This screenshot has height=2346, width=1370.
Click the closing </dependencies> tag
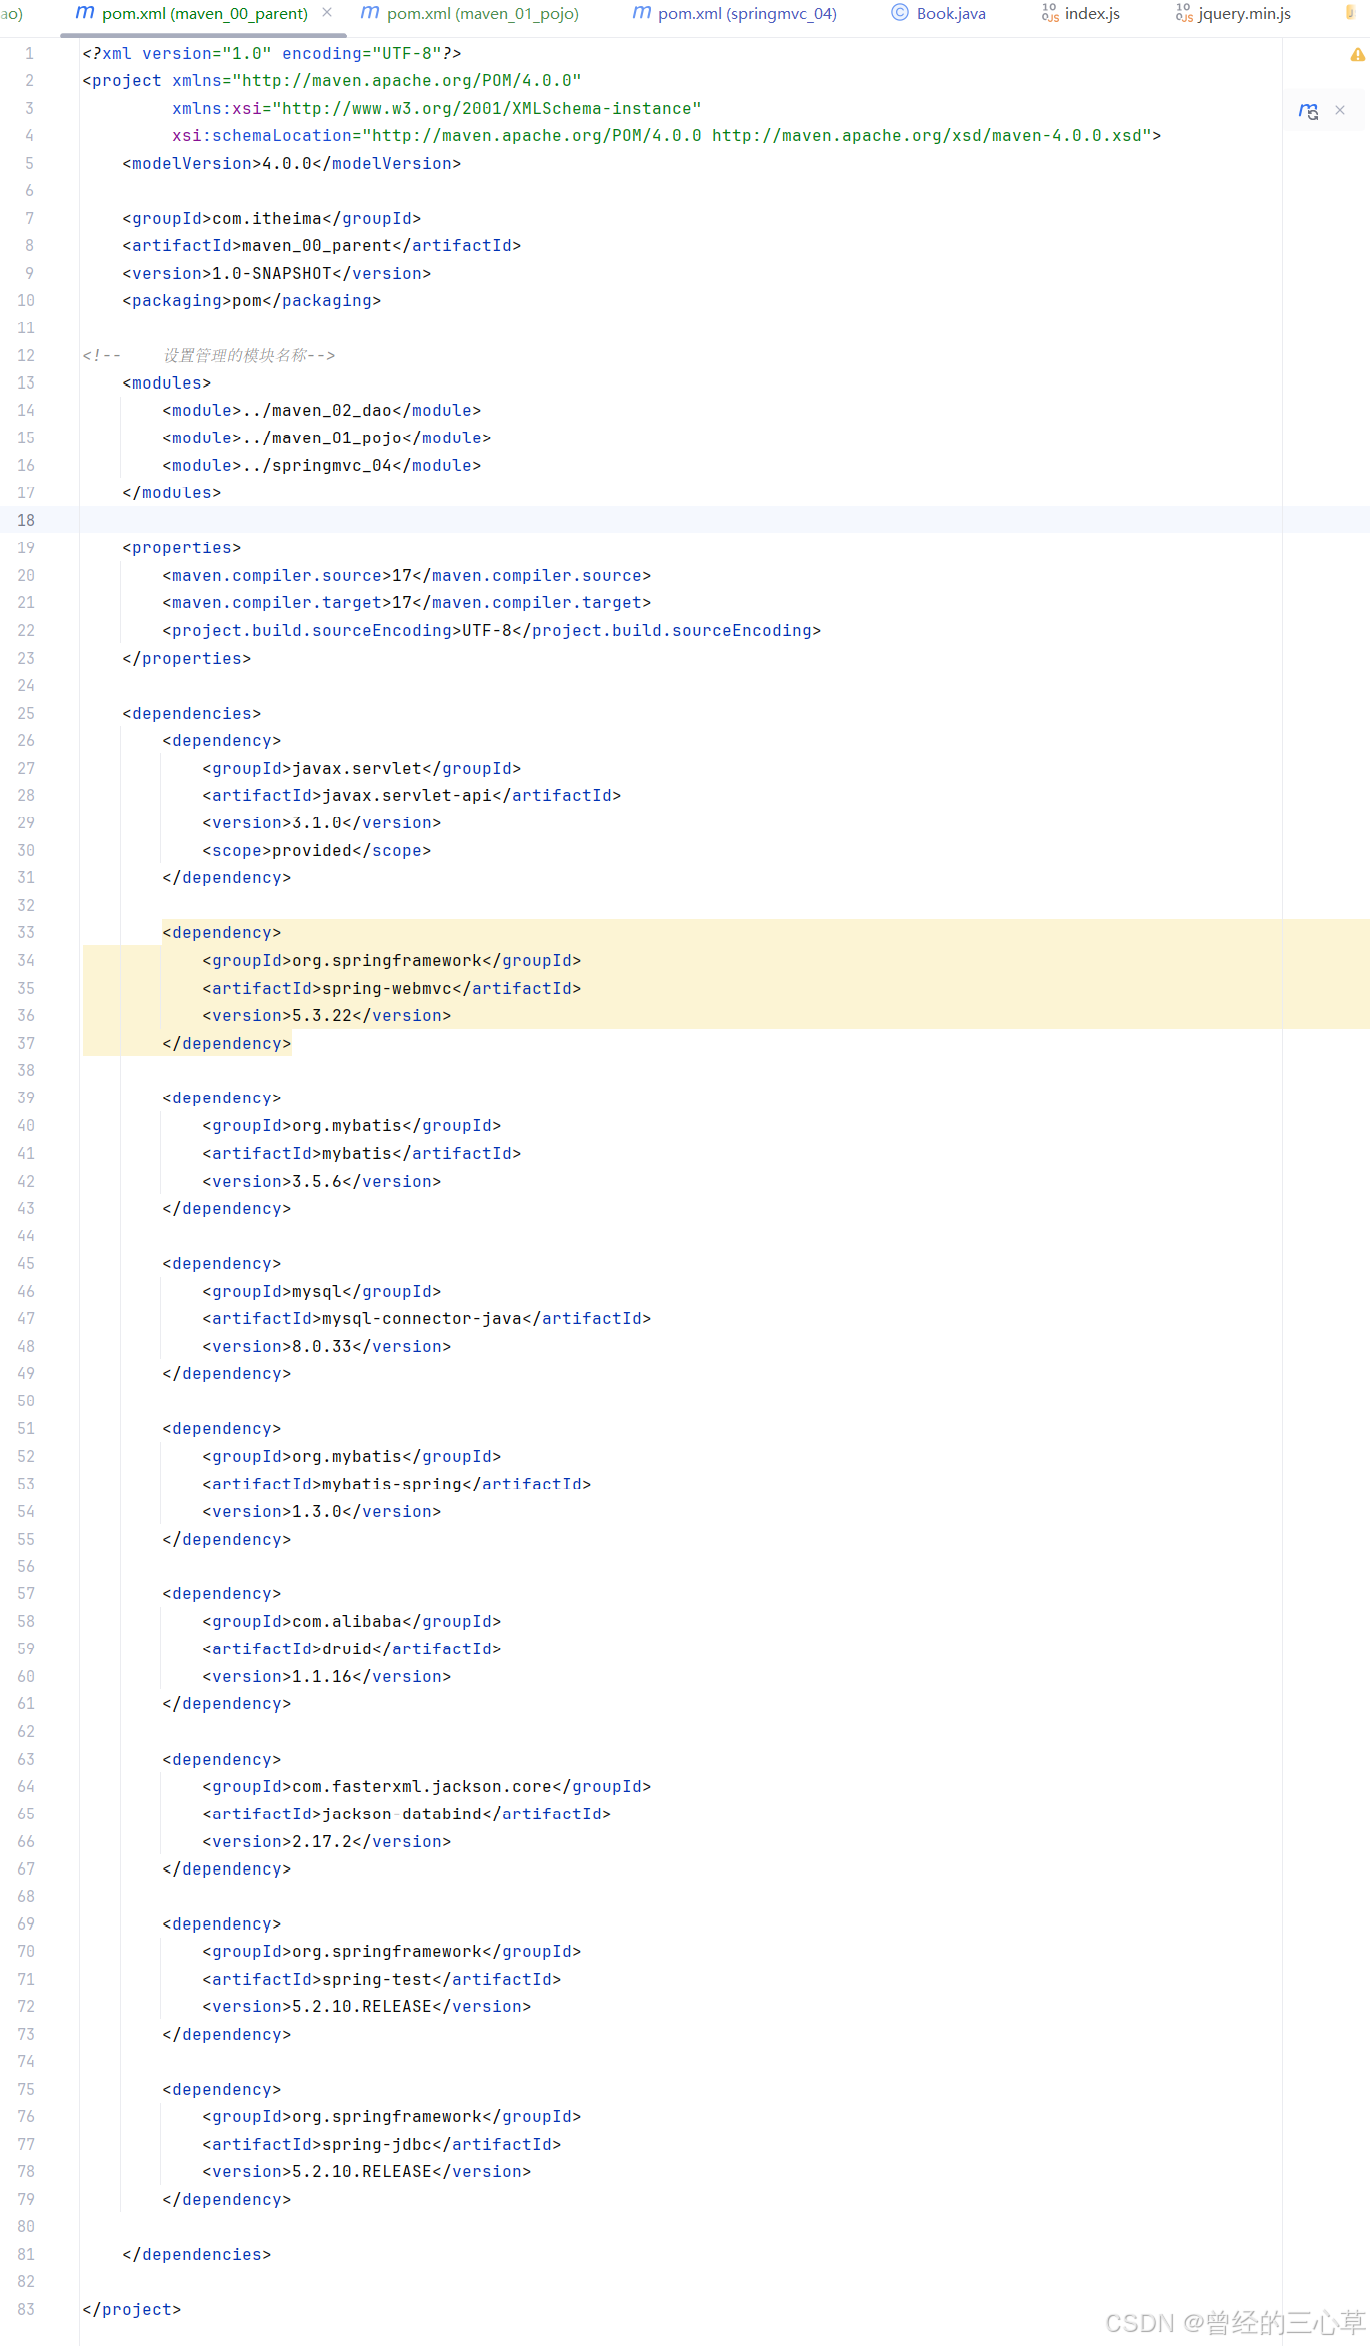(197, 2254)
